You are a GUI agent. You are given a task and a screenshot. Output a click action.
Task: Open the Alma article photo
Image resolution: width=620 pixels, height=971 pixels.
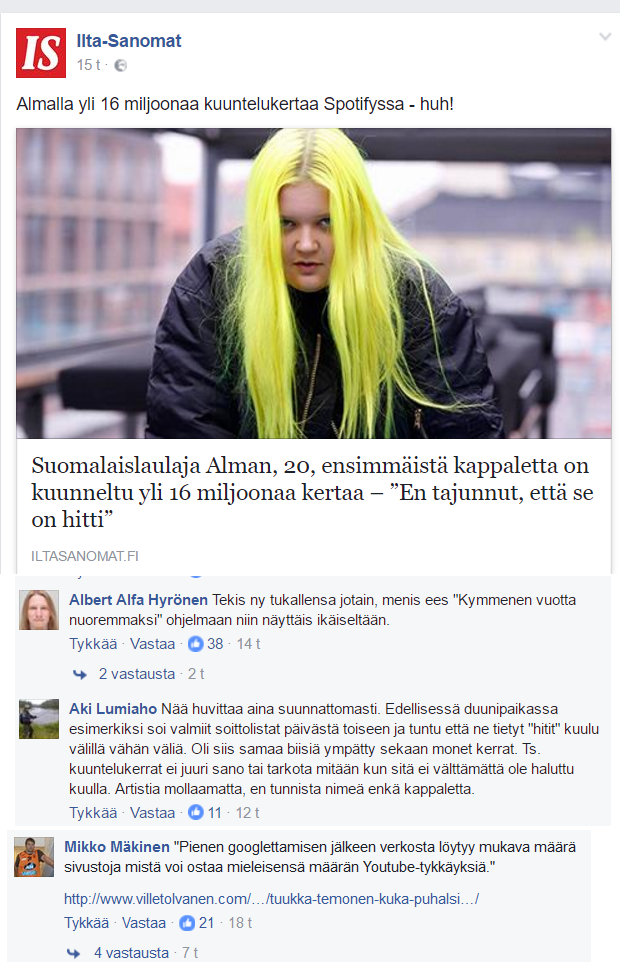[x=313, y=284]
